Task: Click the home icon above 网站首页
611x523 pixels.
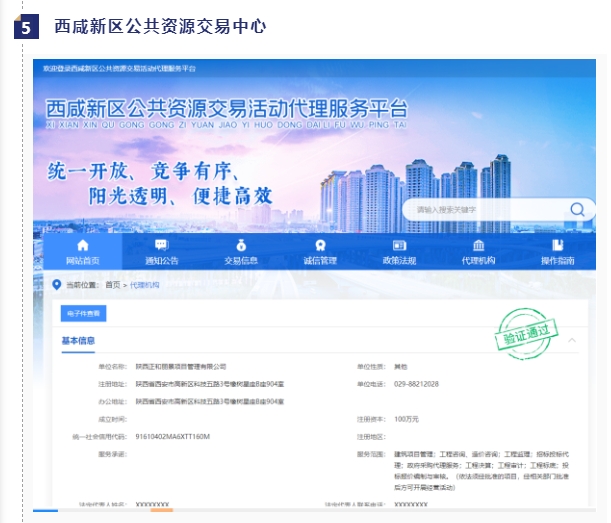Action: tap(83, 245)
